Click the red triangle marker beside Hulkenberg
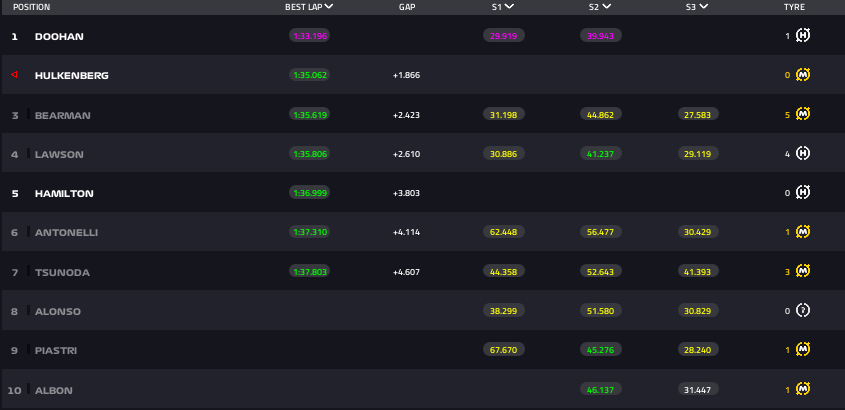Screen dimensions: 845x410 (15, 75)
